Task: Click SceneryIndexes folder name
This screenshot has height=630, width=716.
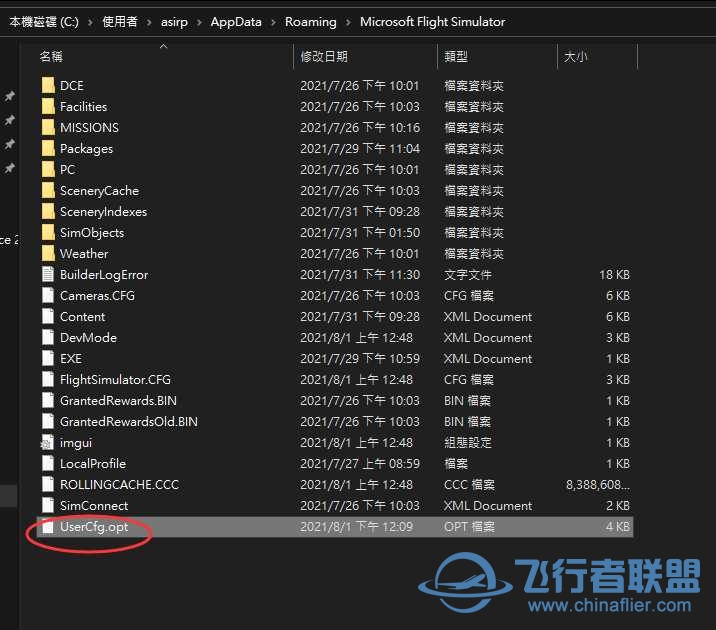Action: [x=104, y=212]
